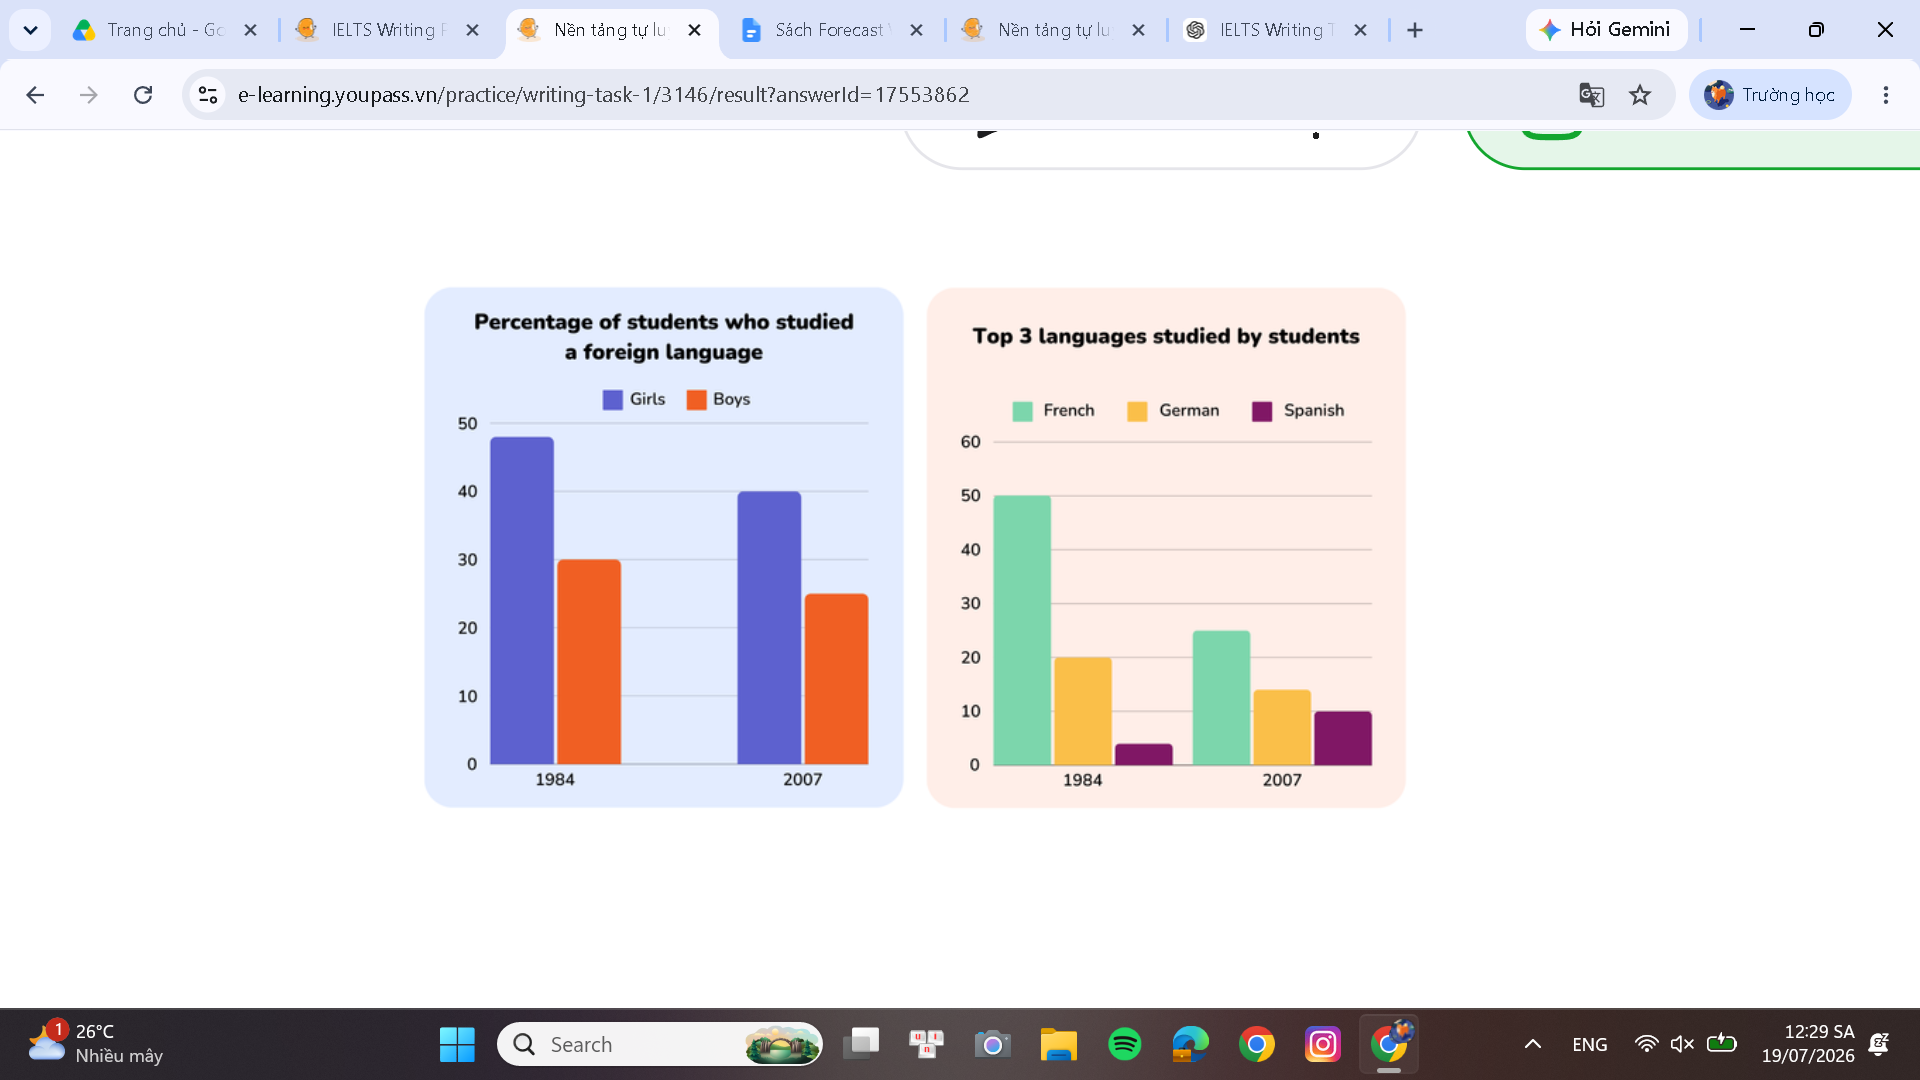
Task: Open the ENG language input selector
Action: 1590,1044
